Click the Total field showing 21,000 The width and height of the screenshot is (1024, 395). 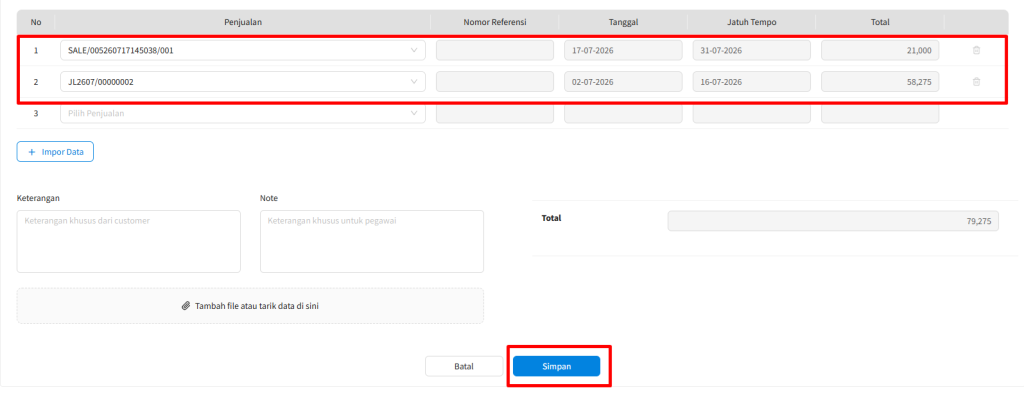(x=880, y=50)
